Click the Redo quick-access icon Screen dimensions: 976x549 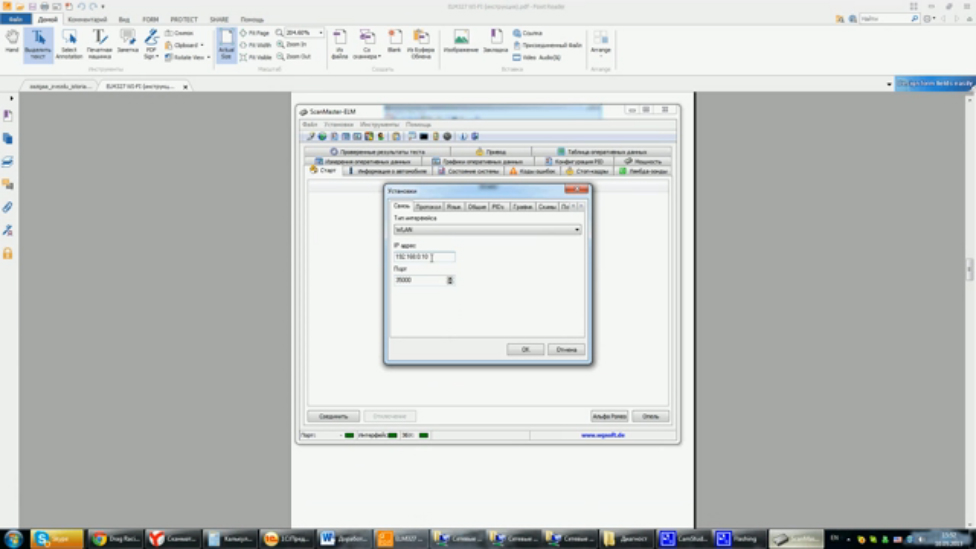click(93, 6)
